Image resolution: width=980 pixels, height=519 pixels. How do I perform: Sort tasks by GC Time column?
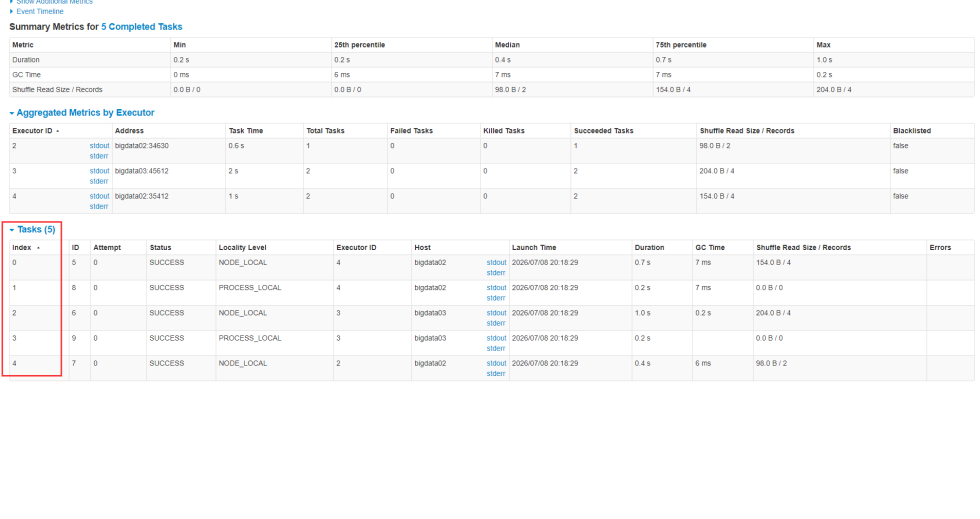coord(710,247)
